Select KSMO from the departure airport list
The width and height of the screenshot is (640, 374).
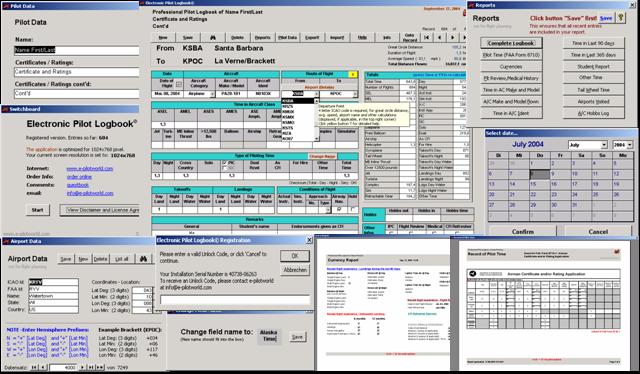[288, 122]
